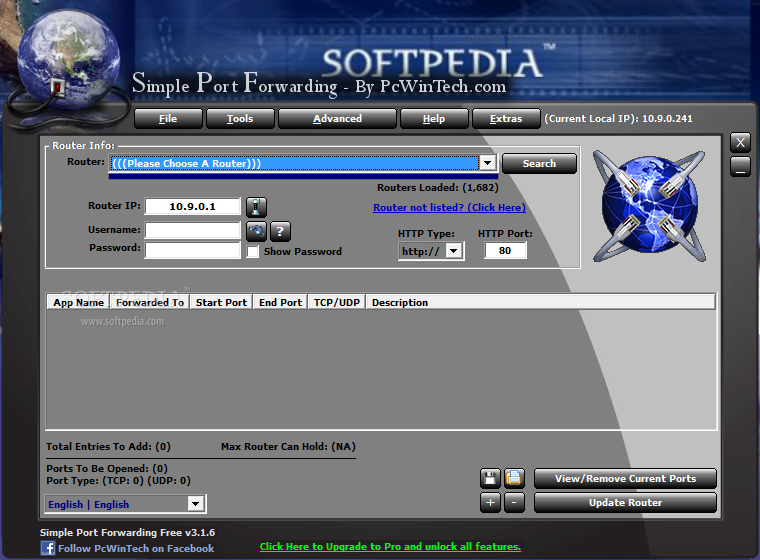Viewport: 760px width, 560px height.
Task: Click the minus remove entry icon
Action: pos(514,502)
